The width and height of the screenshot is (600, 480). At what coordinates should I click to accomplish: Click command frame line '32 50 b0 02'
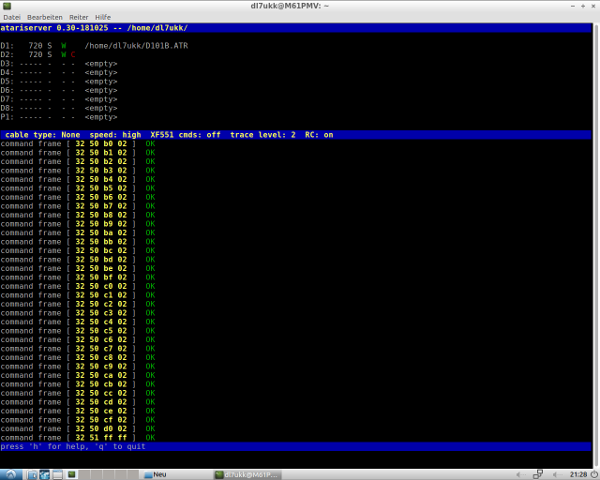78,144
